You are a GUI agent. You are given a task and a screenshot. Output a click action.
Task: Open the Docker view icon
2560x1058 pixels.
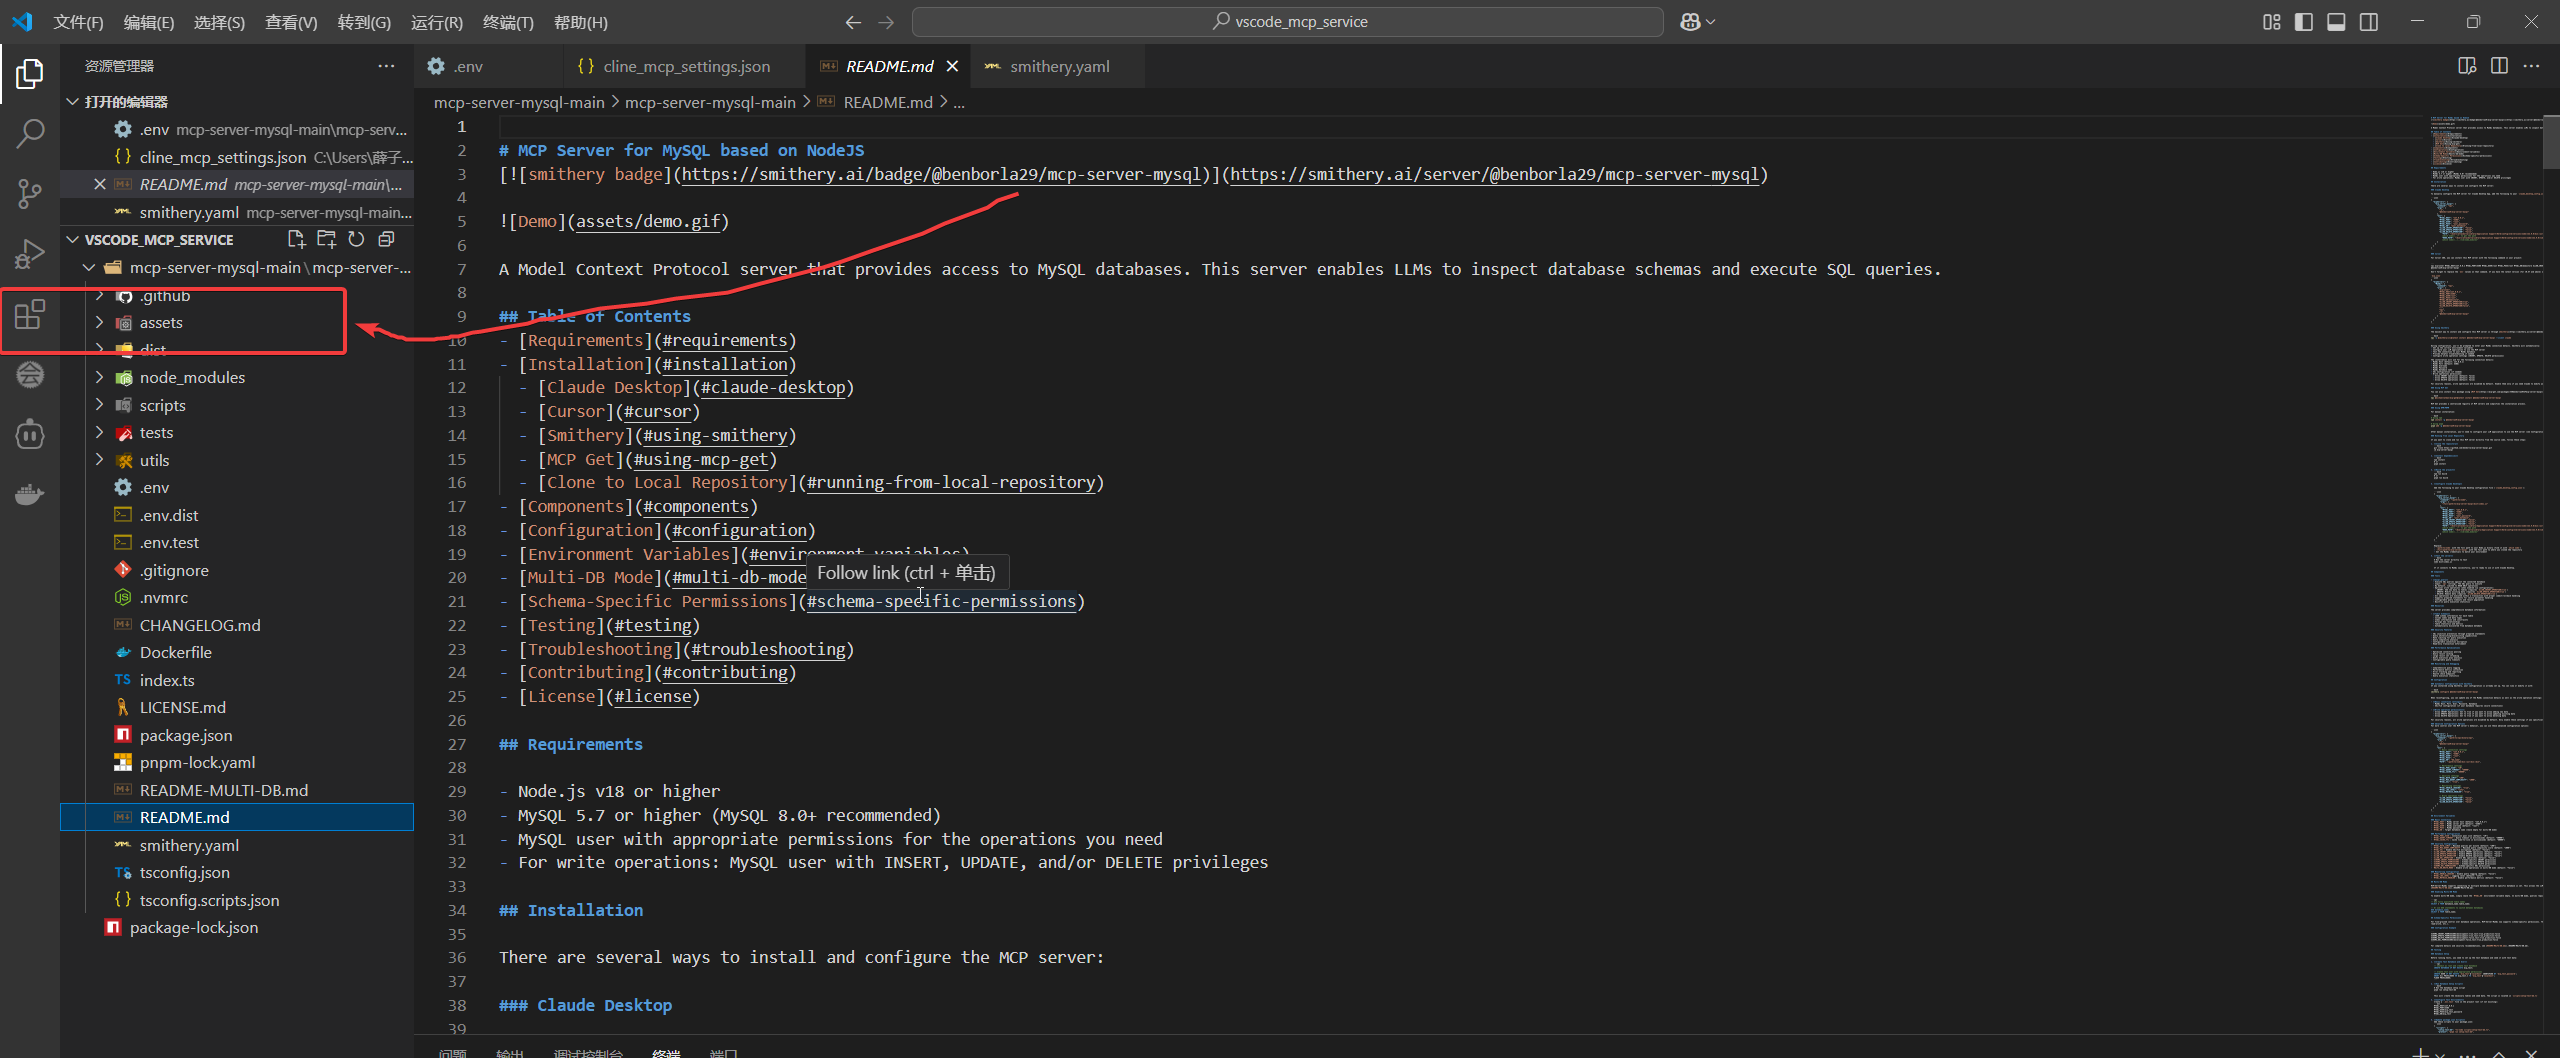click(x=30, y=494)
